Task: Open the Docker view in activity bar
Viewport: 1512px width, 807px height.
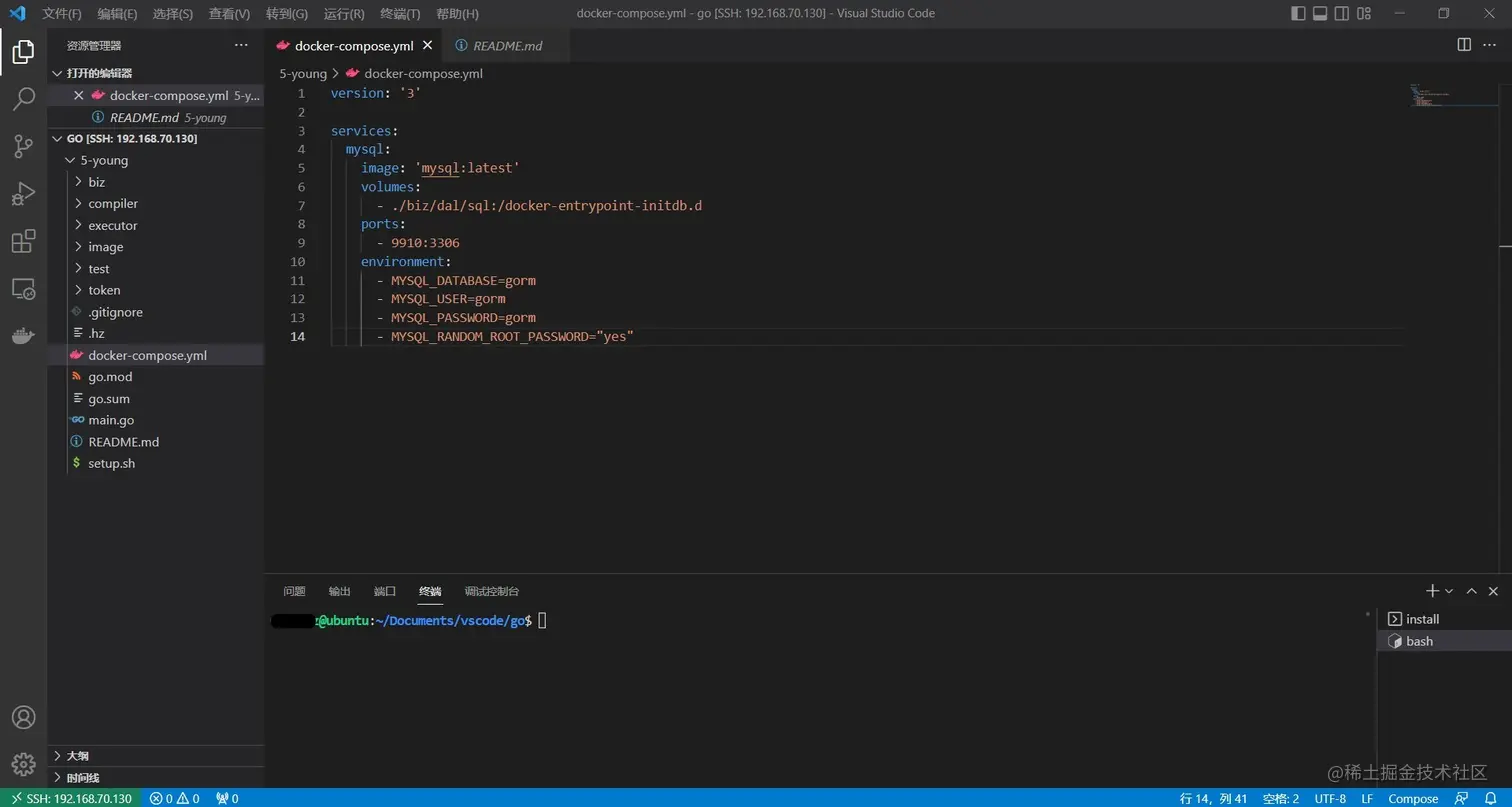Action: coord(23,336)
